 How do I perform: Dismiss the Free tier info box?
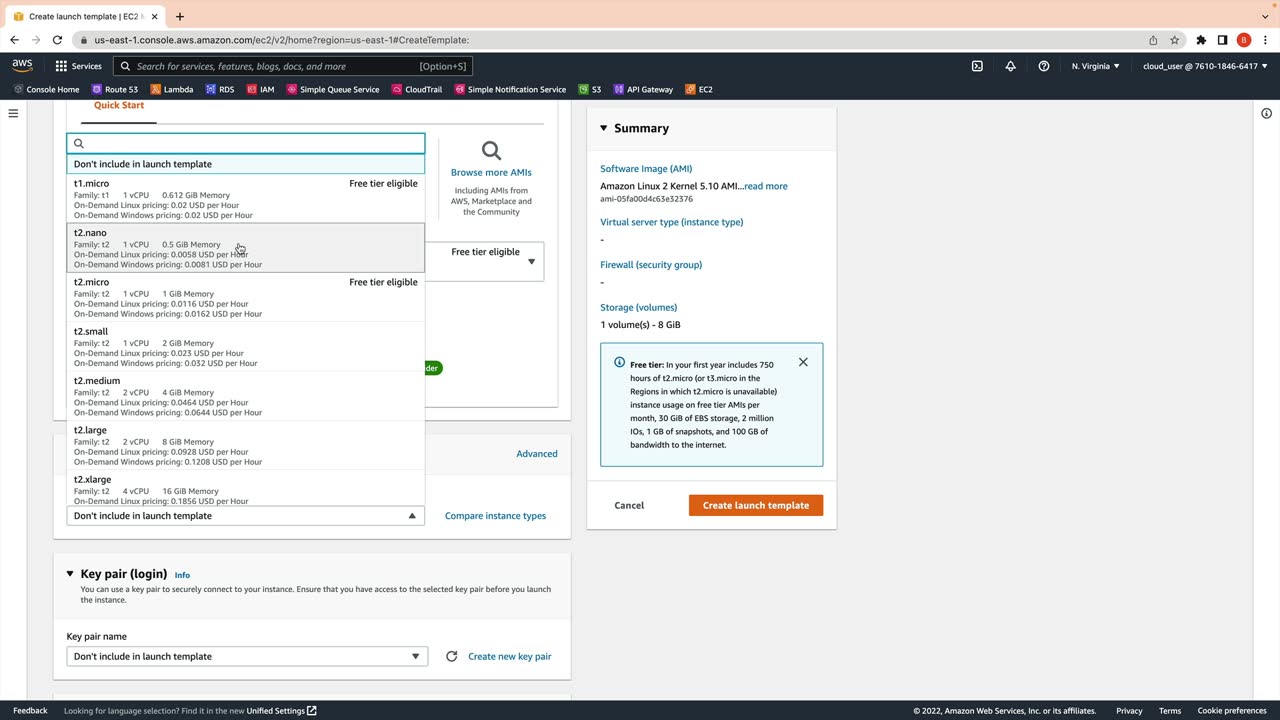tap(803, 362)
